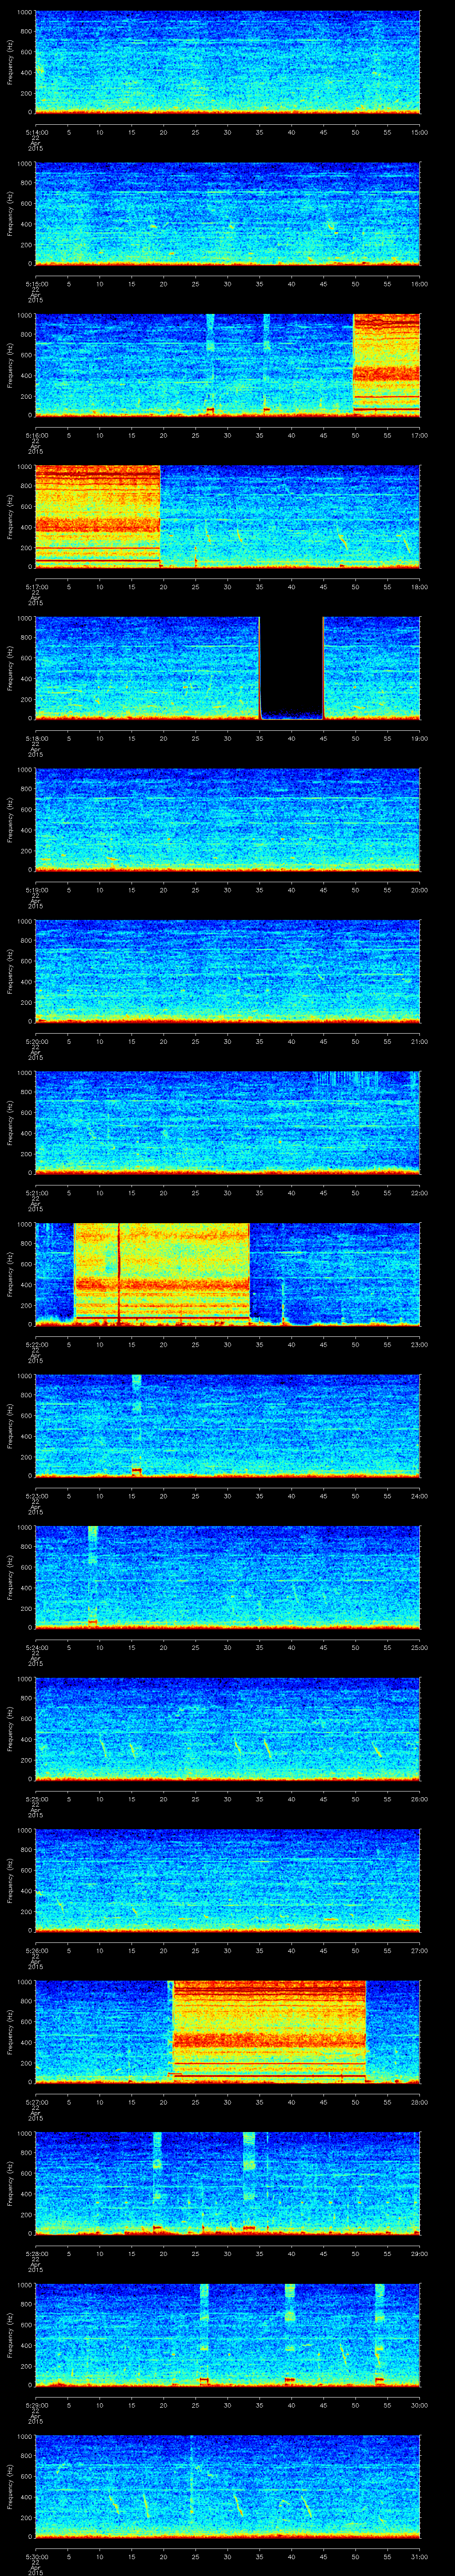
Task: Click the 5:24:00 start time label
Action: pyautogui.click(x=36, y=1647)
